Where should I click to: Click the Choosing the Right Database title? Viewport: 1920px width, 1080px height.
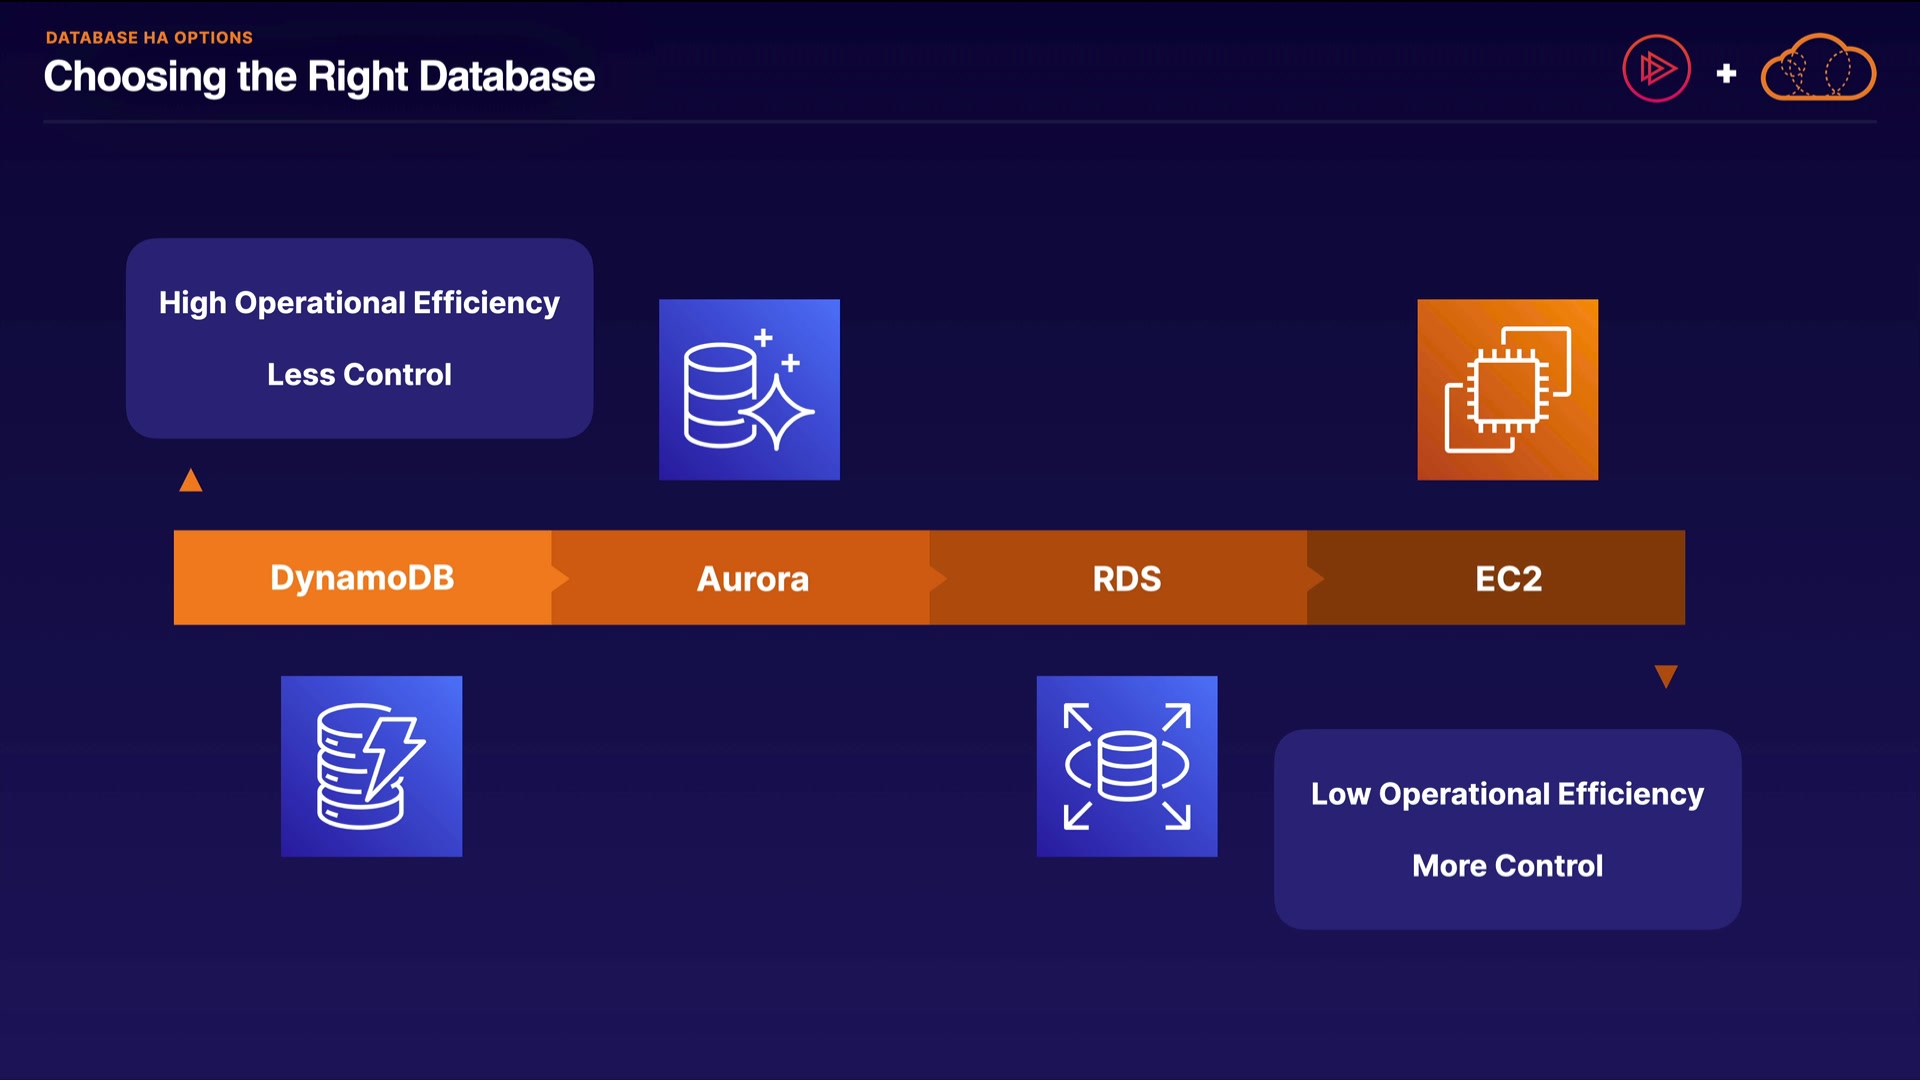pyautogui.click(x=319, y=77)
